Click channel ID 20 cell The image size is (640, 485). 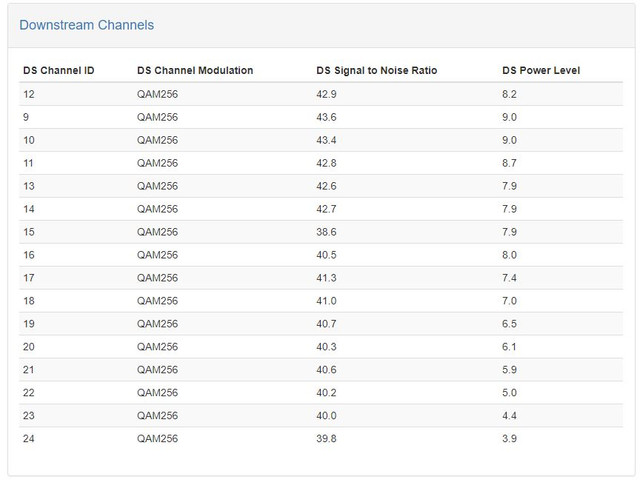tap(29, 347)
